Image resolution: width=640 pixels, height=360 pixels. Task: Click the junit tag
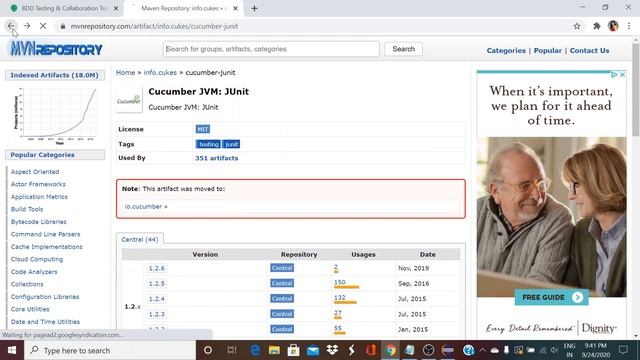[x=231, y=144]
